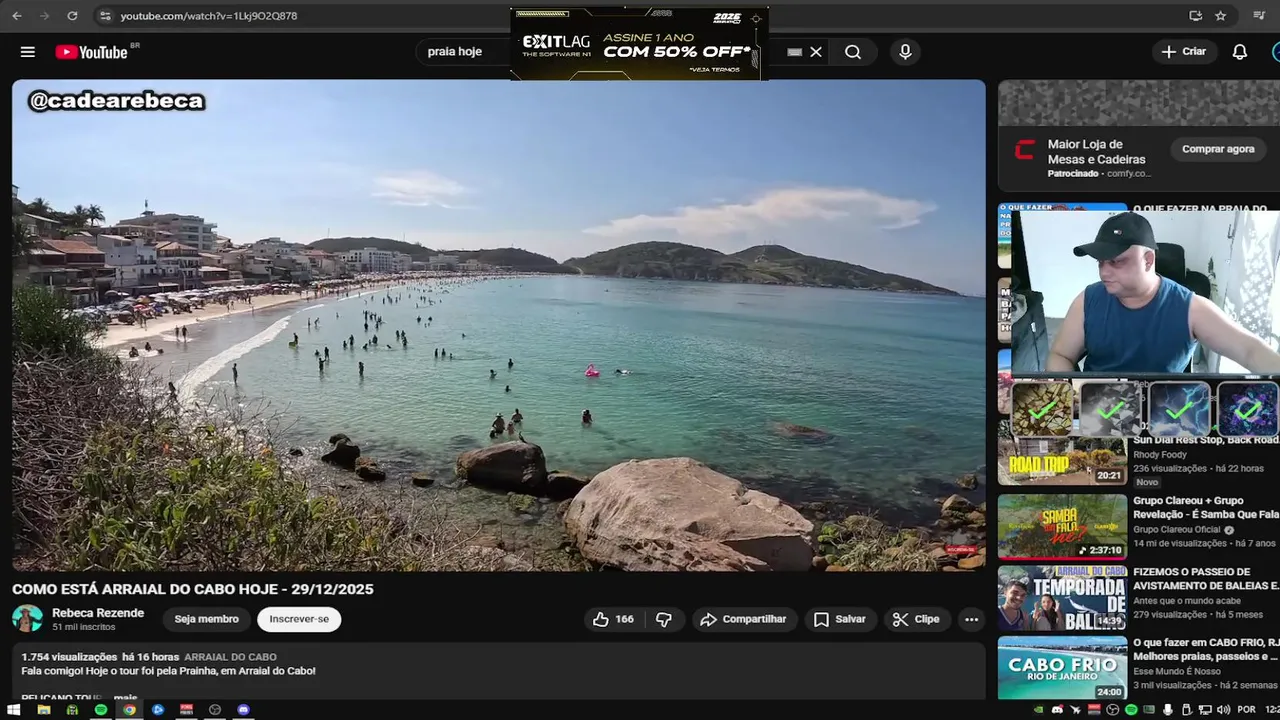Open Rebeca Rezende channel name link

tap(98, 613)
